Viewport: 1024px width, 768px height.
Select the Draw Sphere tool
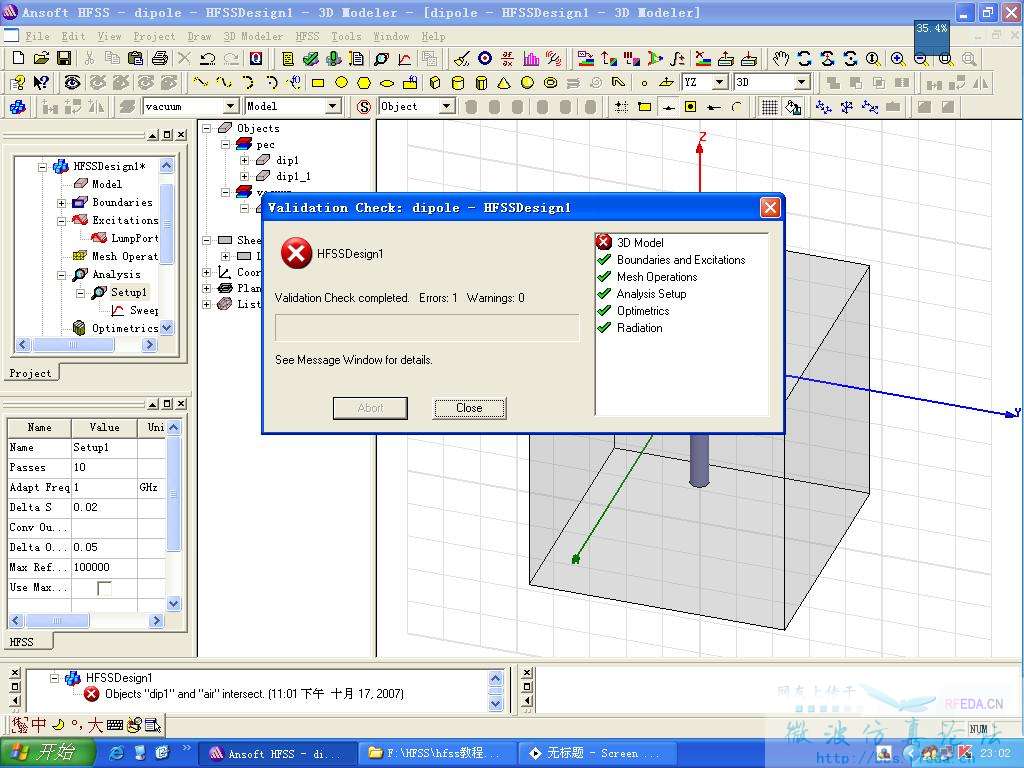(x=527, y=82)
